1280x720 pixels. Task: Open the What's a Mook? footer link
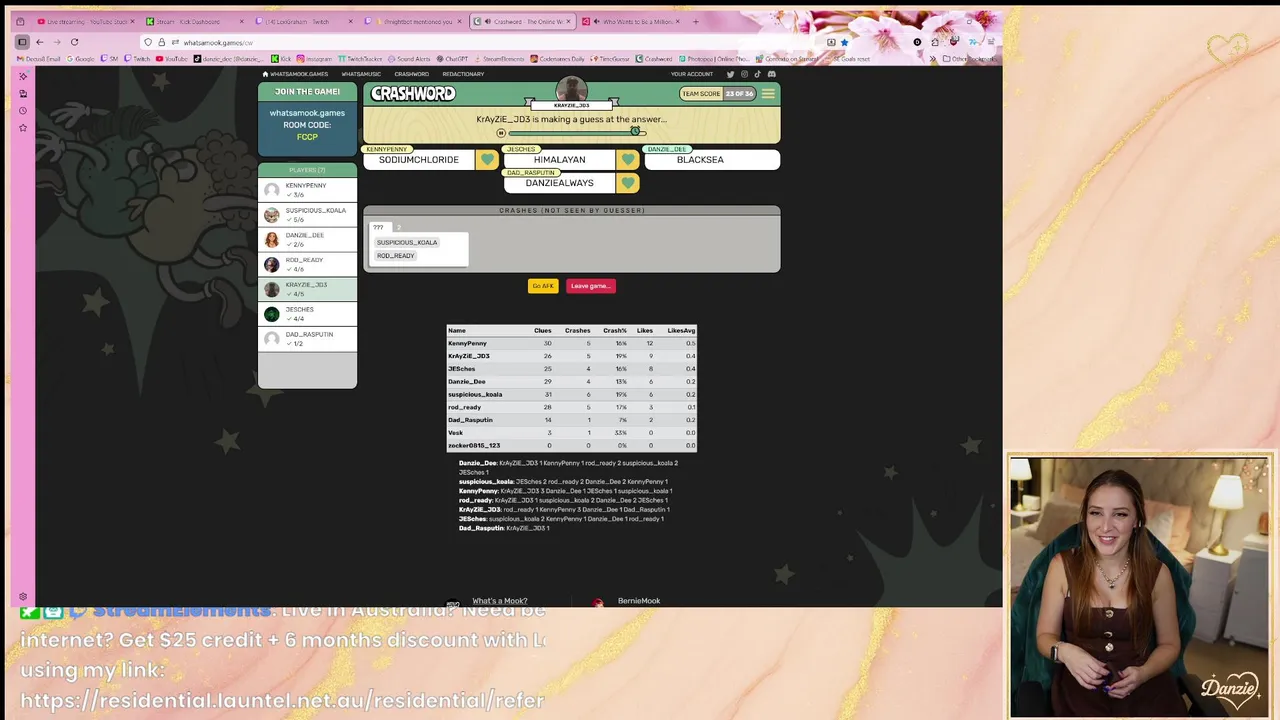[499, 601]
